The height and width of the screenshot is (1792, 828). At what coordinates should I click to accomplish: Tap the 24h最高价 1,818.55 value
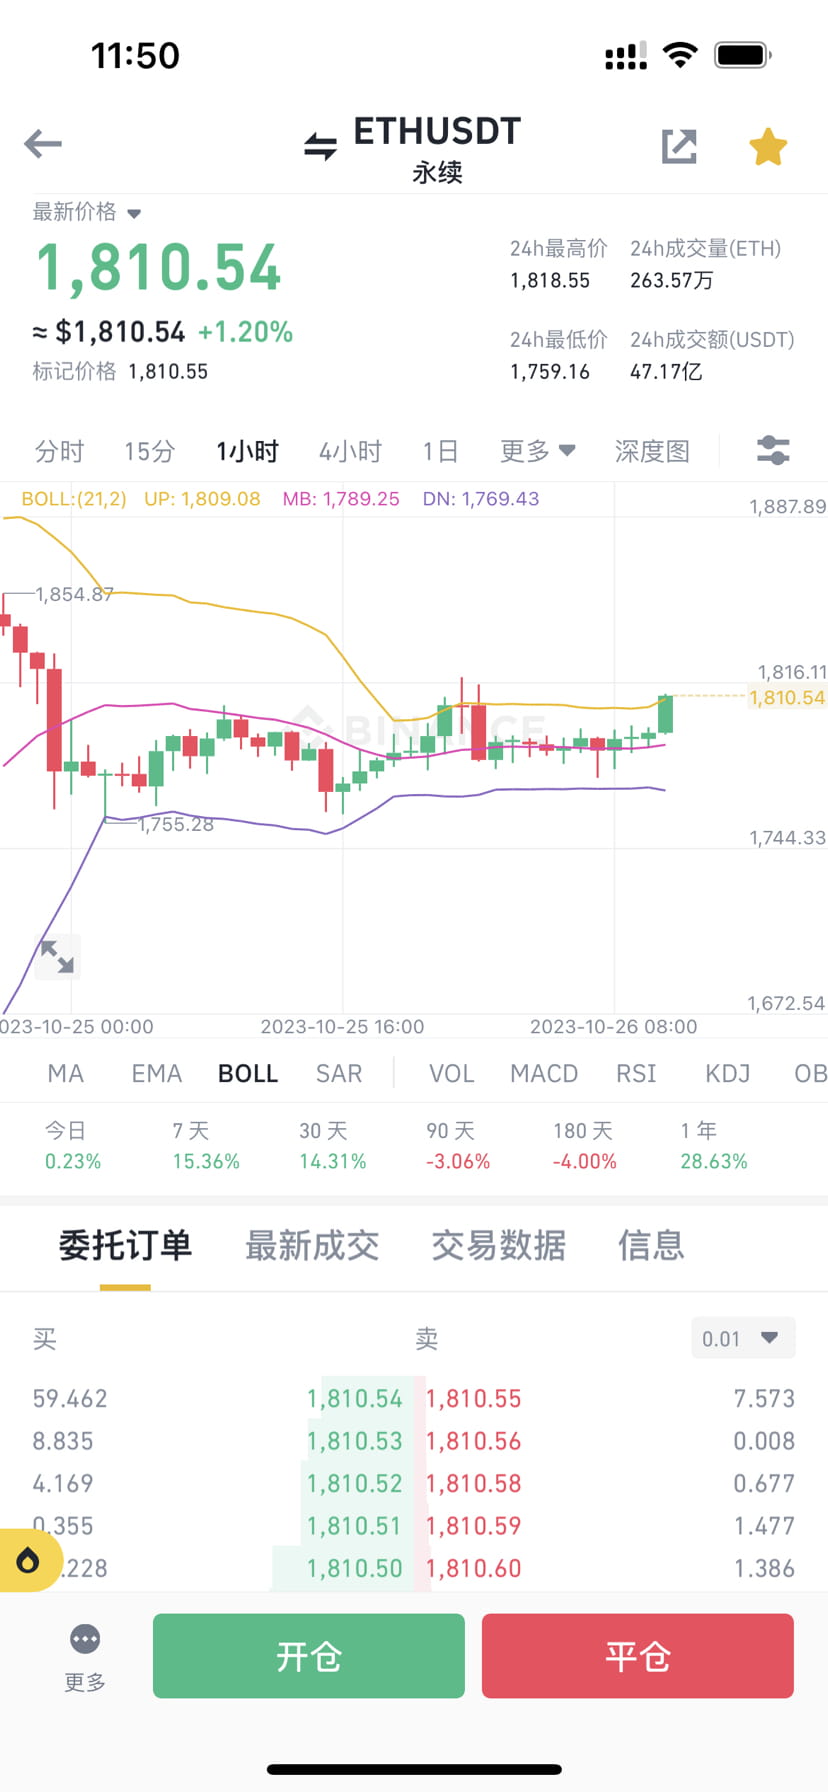[x=550, y=281]
